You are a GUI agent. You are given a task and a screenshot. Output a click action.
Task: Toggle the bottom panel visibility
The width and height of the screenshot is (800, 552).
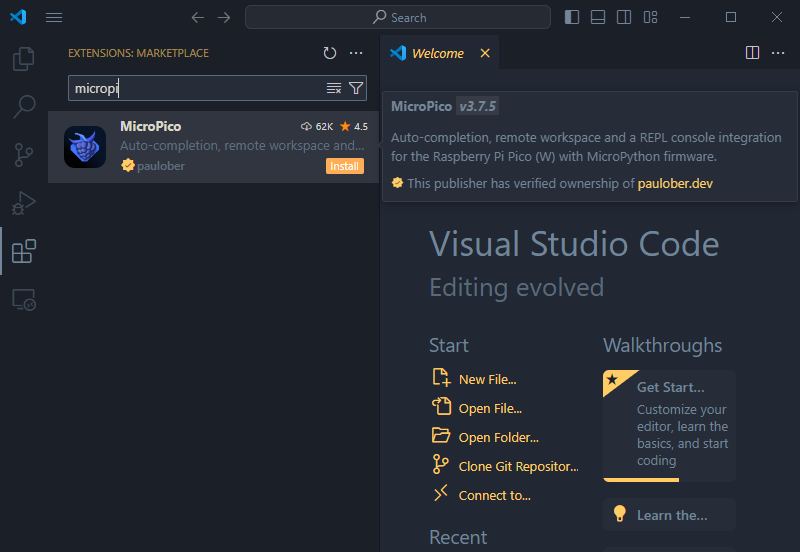[598, 17]
